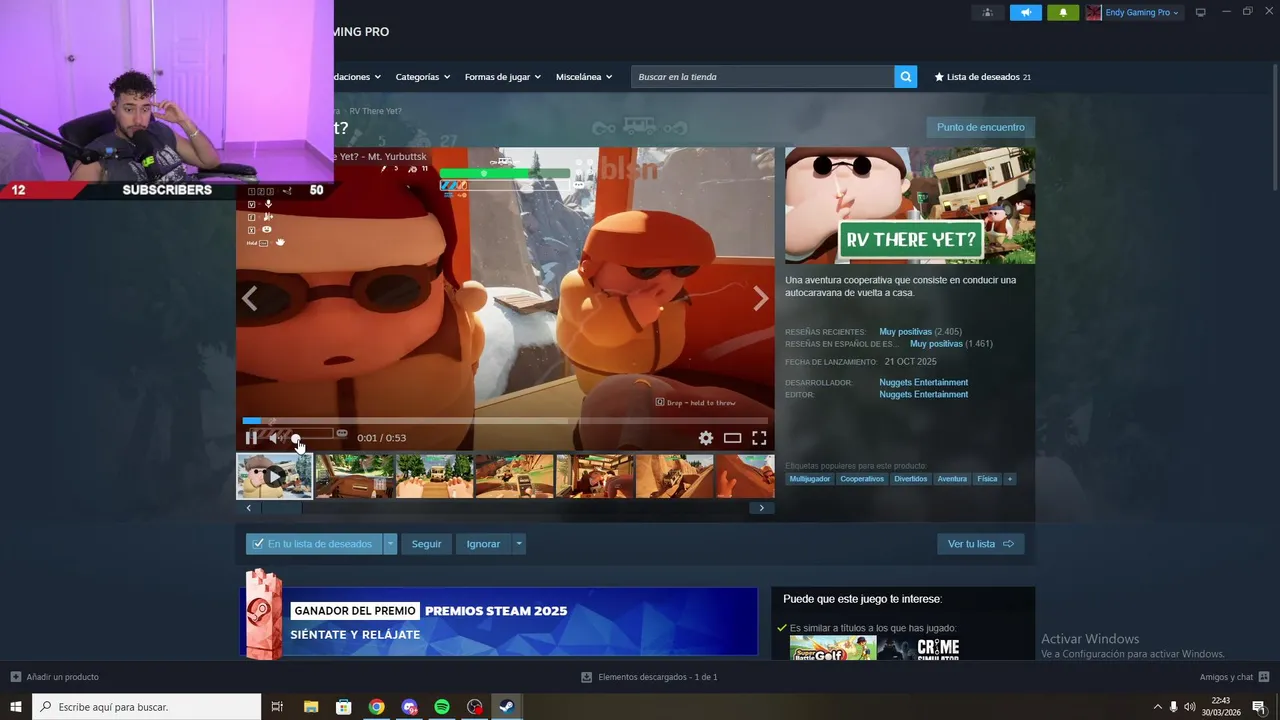The height and width of the screenshot is (720, 1280).
Task: Open the Miscelánea menu
Action: (584, 77)
